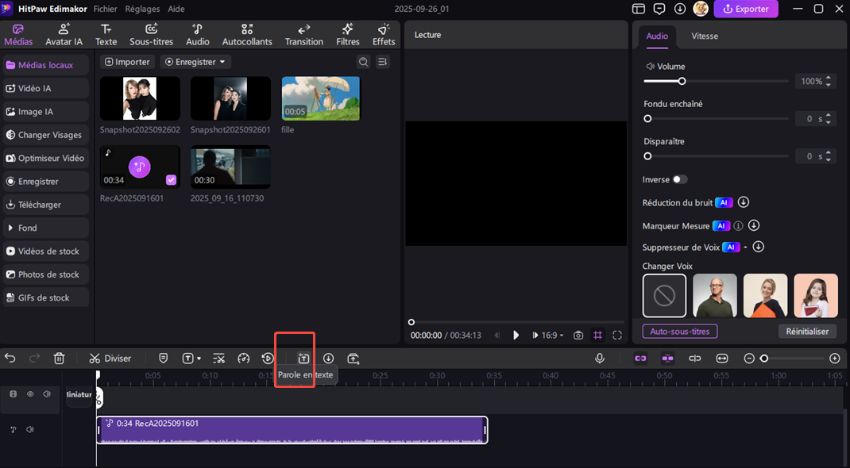
Task: Open the layout icon in title bar
Action: pyautogui.click(x=639, y=9)
